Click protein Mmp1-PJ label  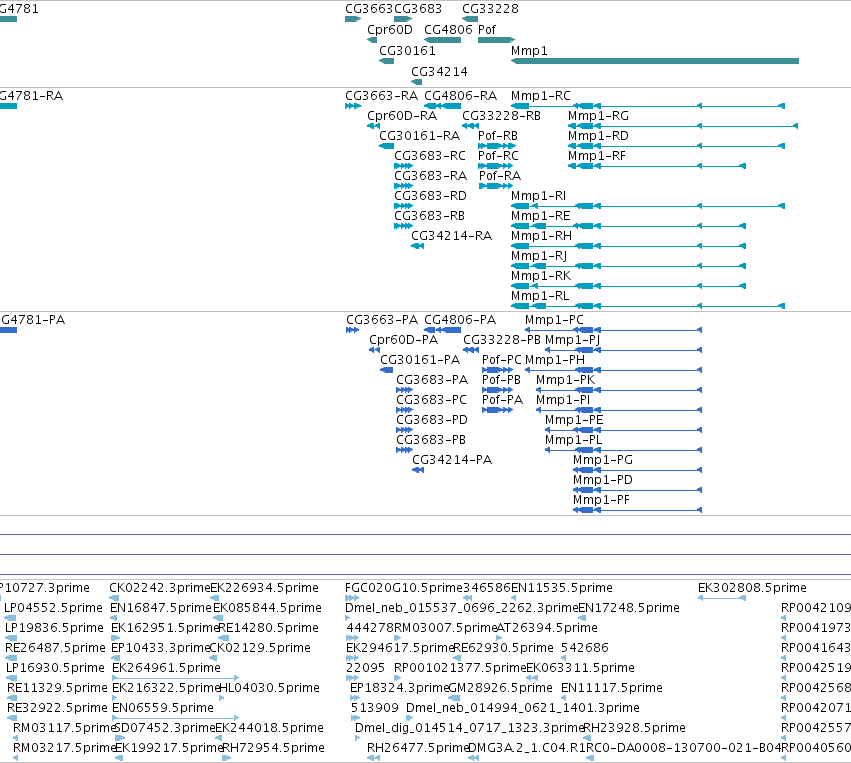(x=572, y=340)
